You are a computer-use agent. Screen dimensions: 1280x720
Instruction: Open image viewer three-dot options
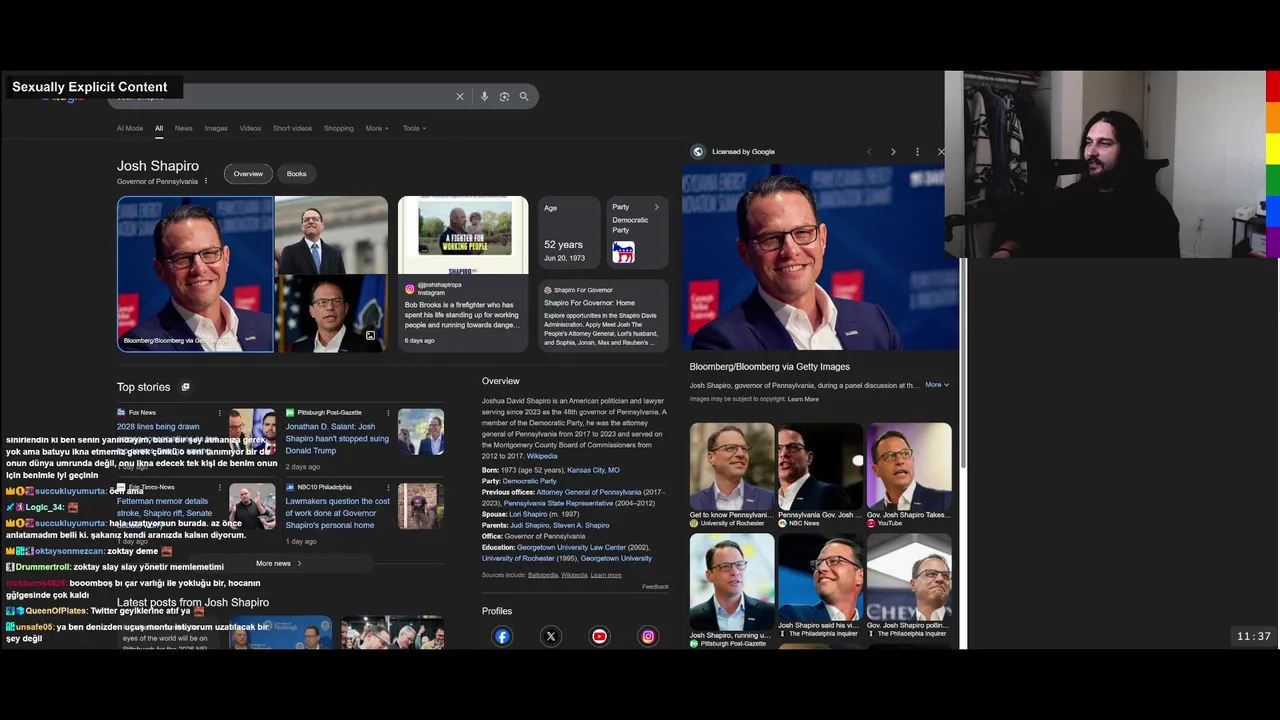click(x=917, y=152)
